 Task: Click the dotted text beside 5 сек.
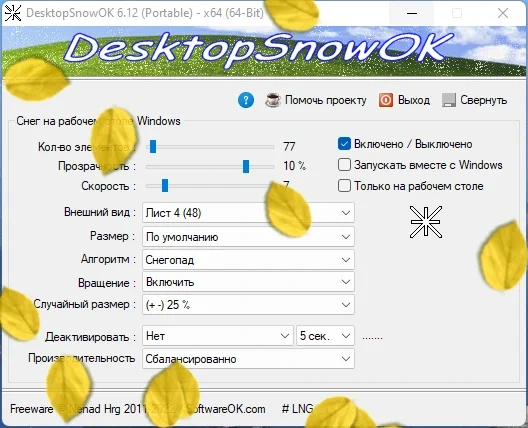tap(372, 337)
